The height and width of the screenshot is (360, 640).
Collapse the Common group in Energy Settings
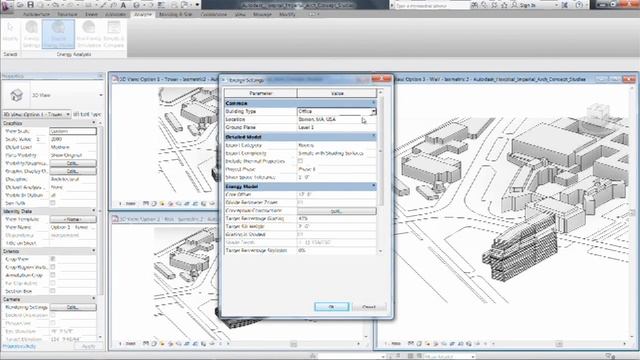tap(373, 102)
